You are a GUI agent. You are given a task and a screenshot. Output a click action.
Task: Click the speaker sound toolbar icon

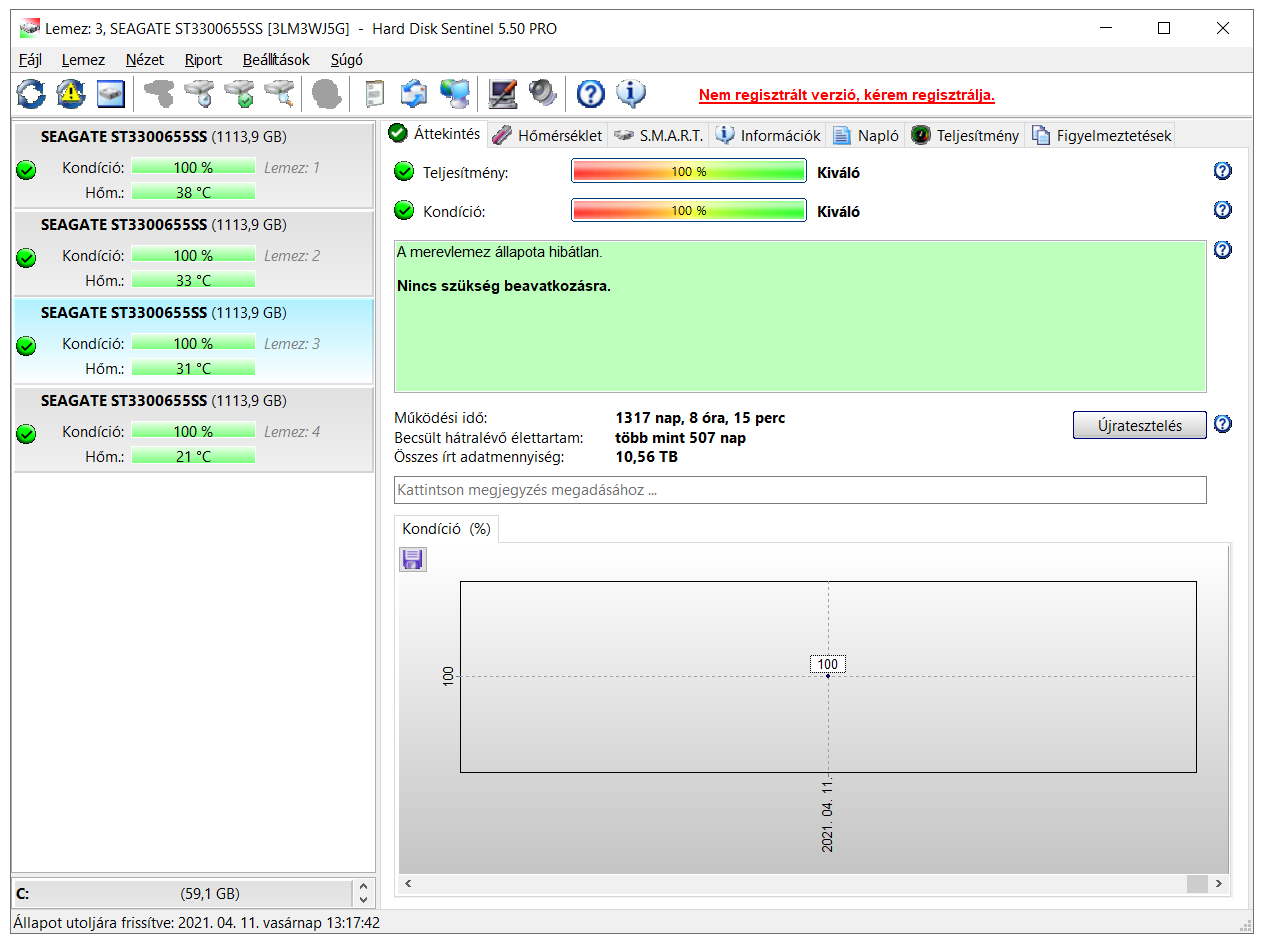click(542, 94)
